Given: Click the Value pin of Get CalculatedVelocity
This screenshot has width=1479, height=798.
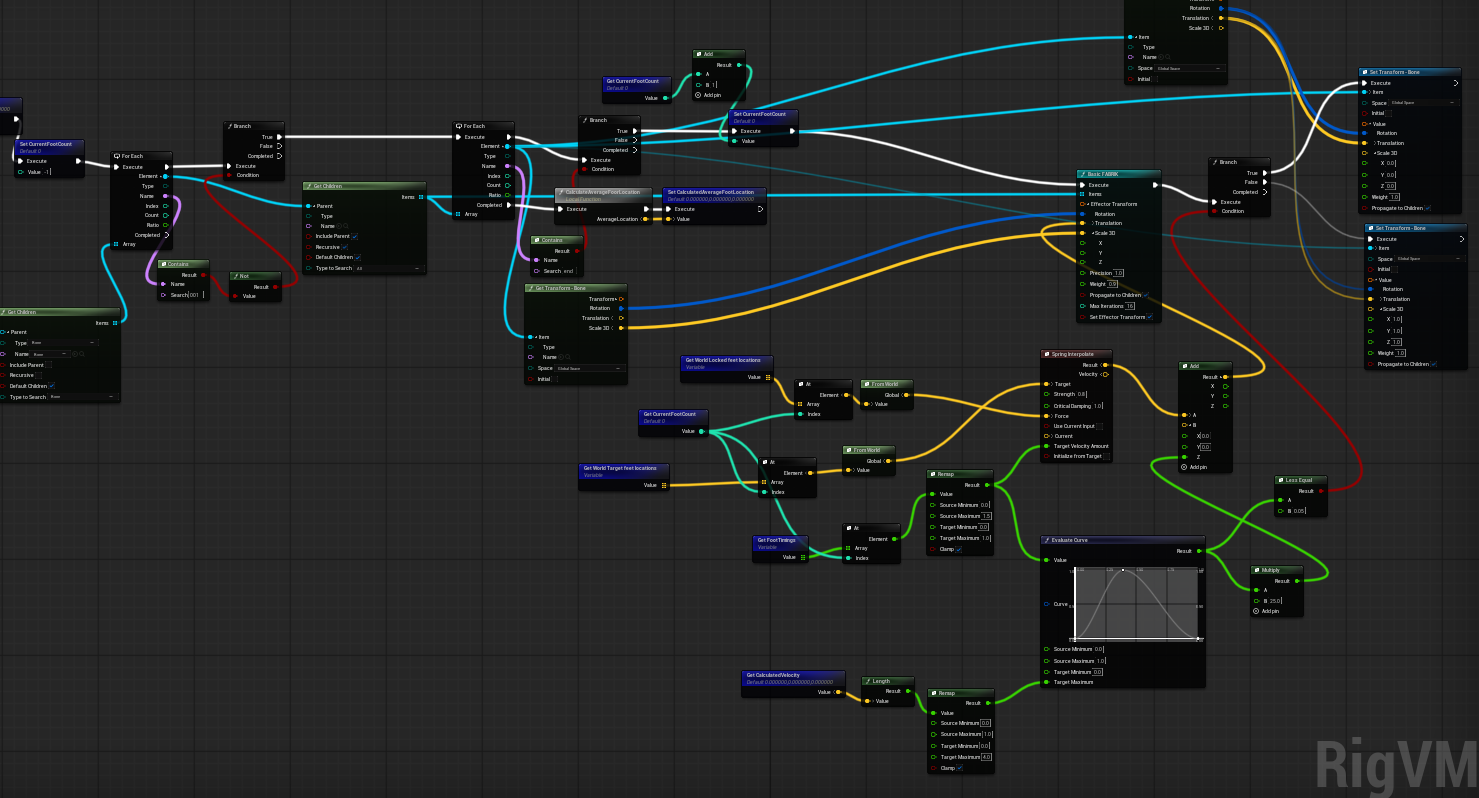Looking at the screenshot, I should pyautogui.click(x=837, y=692).
